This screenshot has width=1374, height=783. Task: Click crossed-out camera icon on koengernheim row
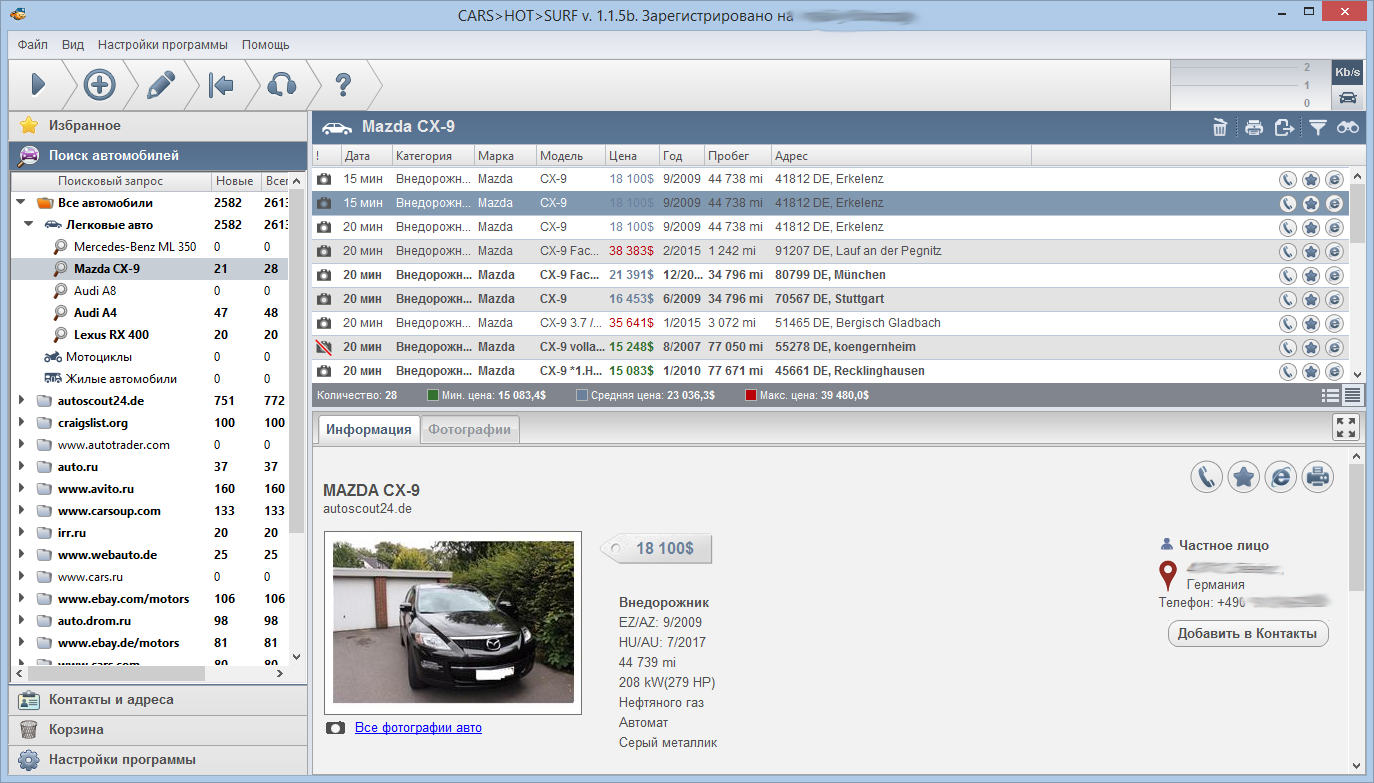pyautogui.click(x=324, y=347)
